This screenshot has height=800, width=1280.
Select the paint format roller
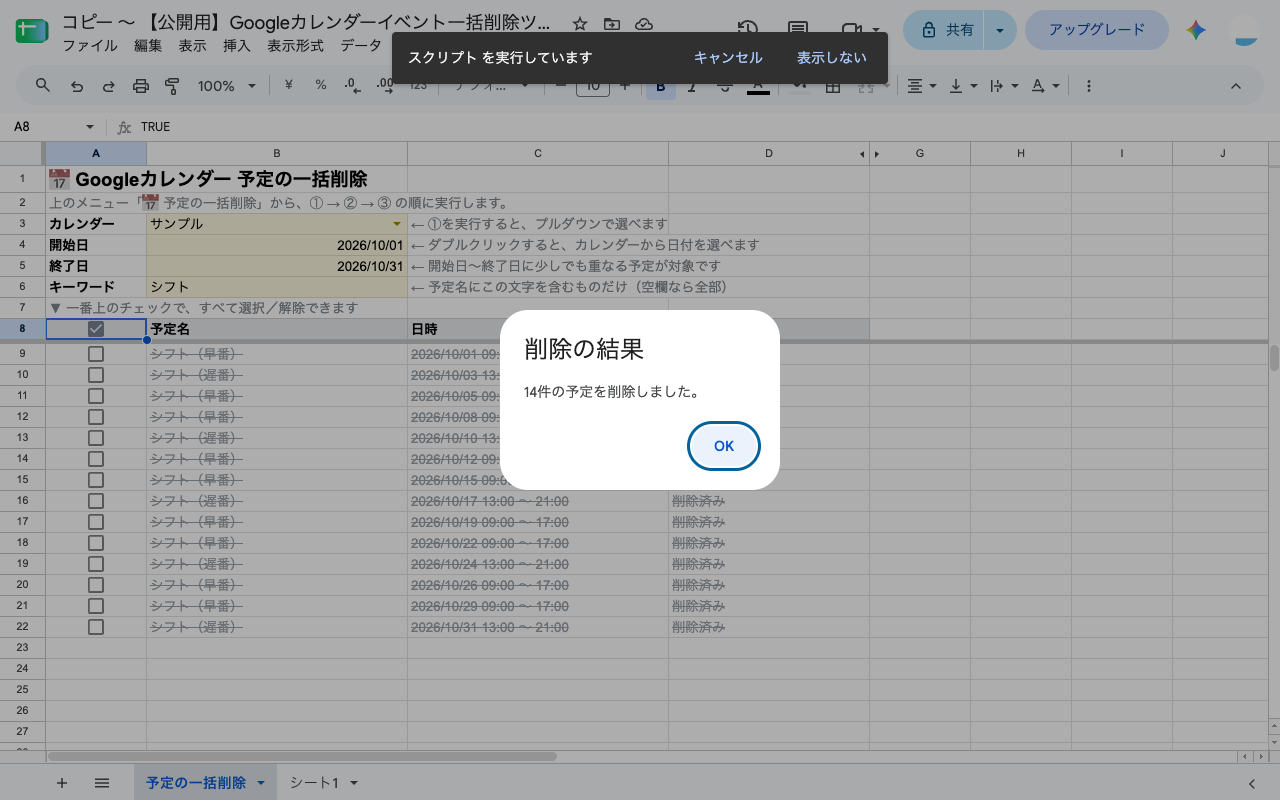(x=172, y=86)
